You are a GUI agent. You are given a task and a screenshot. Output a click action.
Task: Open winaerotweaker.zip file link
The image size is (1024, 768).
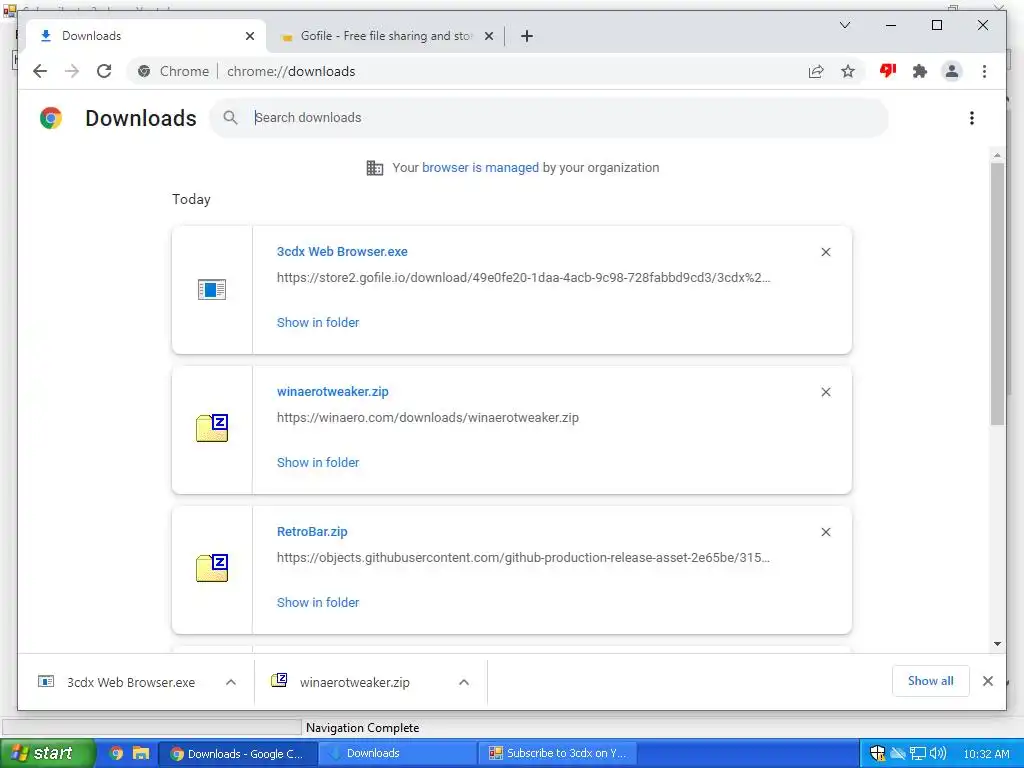[332, 392]
